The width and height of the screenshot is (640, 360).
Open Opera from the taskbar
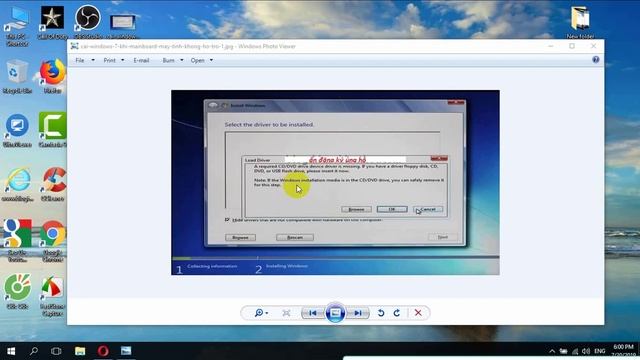103,351
